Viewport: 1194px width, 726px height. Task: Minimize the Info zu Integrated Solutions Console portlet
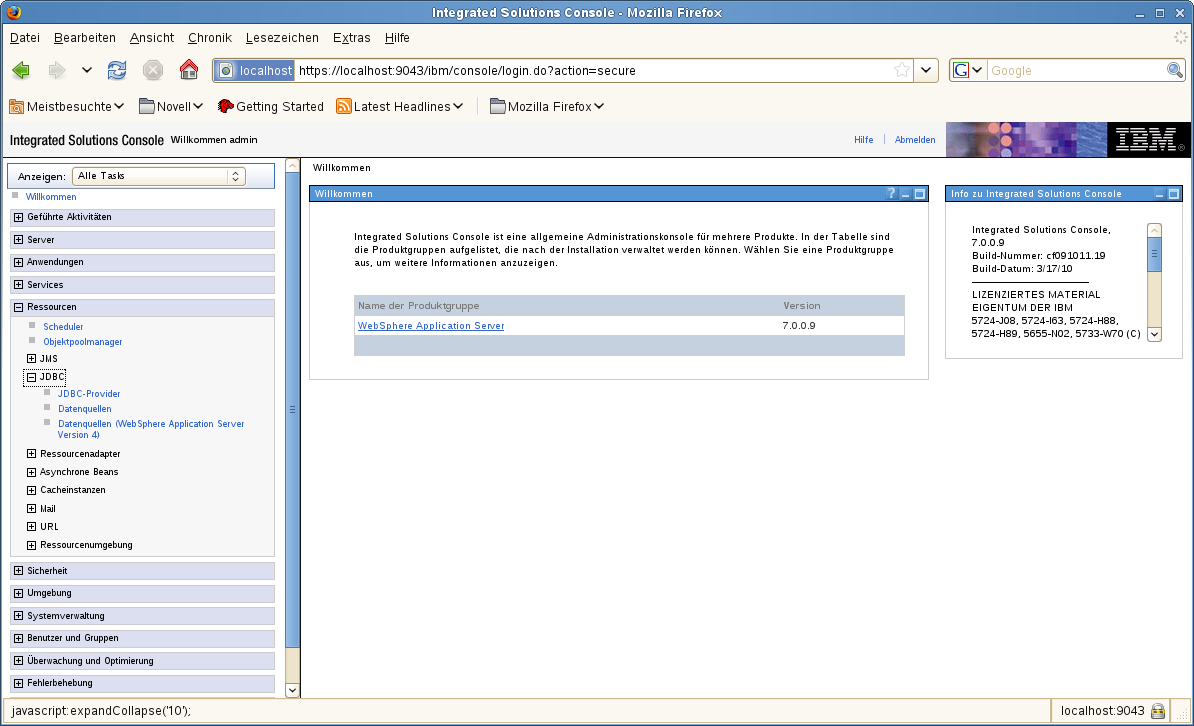click(x=1160, y=194)
